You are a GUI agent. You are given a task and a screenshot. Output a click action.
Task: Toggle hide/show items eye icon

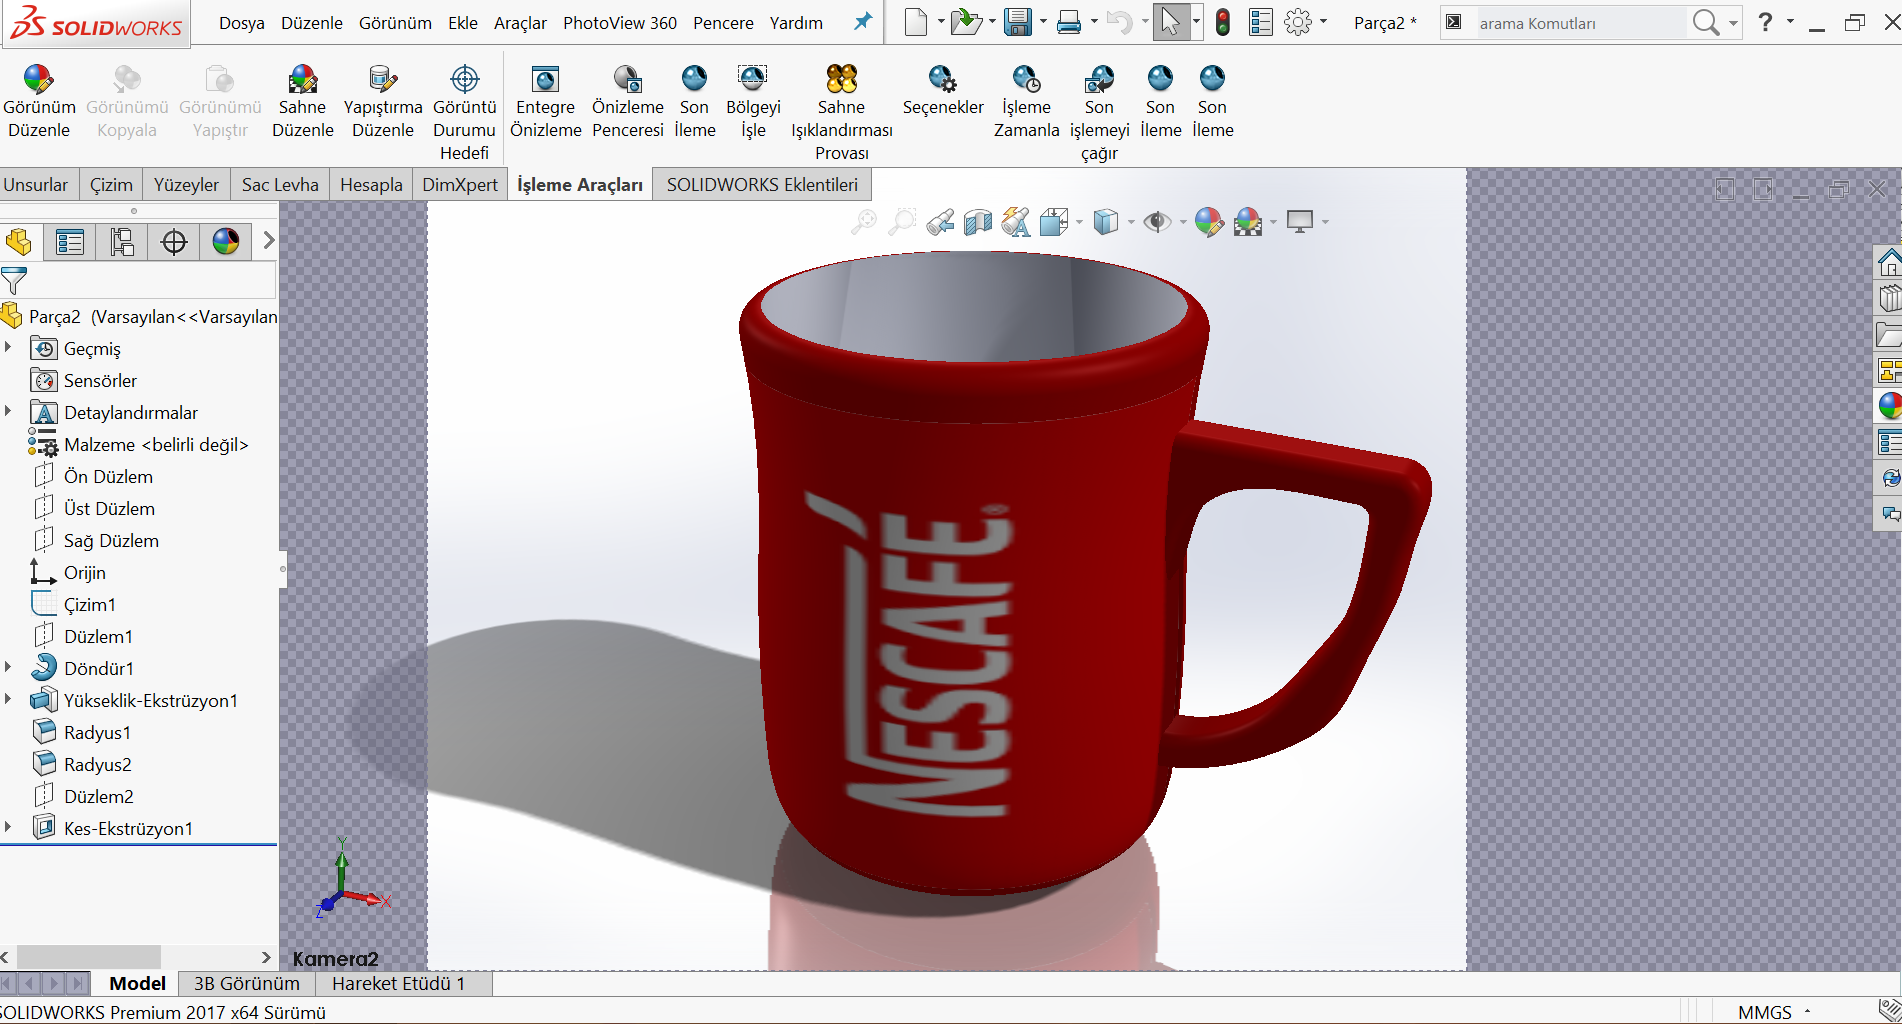click(x=1157, y=222)
